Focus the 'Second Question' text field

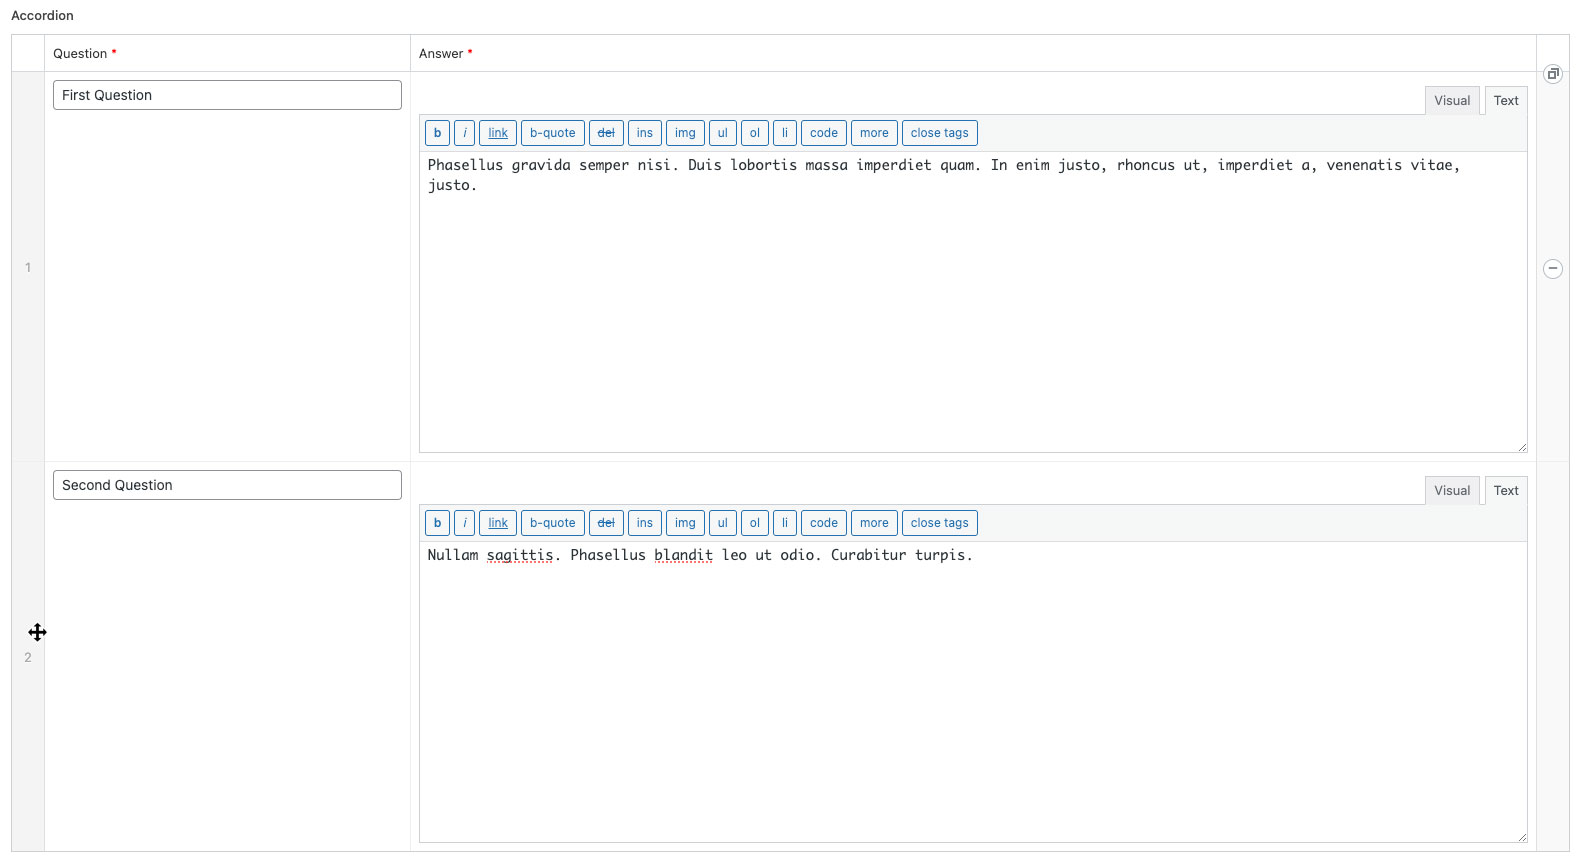[x=227, y=485]
